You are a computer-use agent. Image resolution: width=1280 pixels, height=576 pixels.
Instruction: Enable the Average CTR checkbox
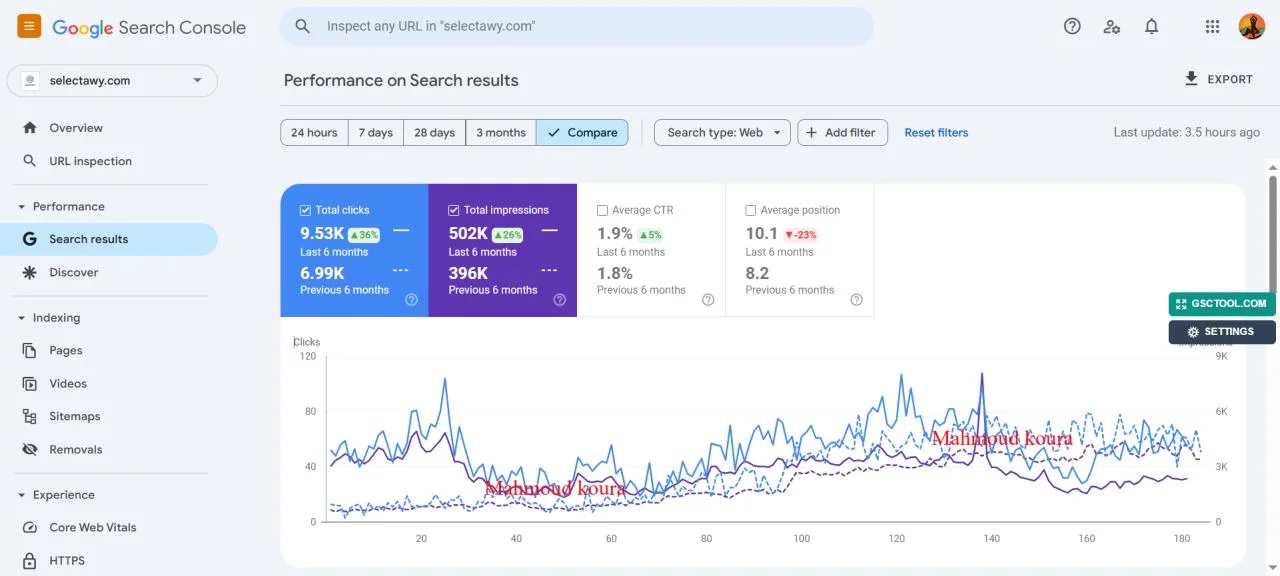tap(602, 211)
